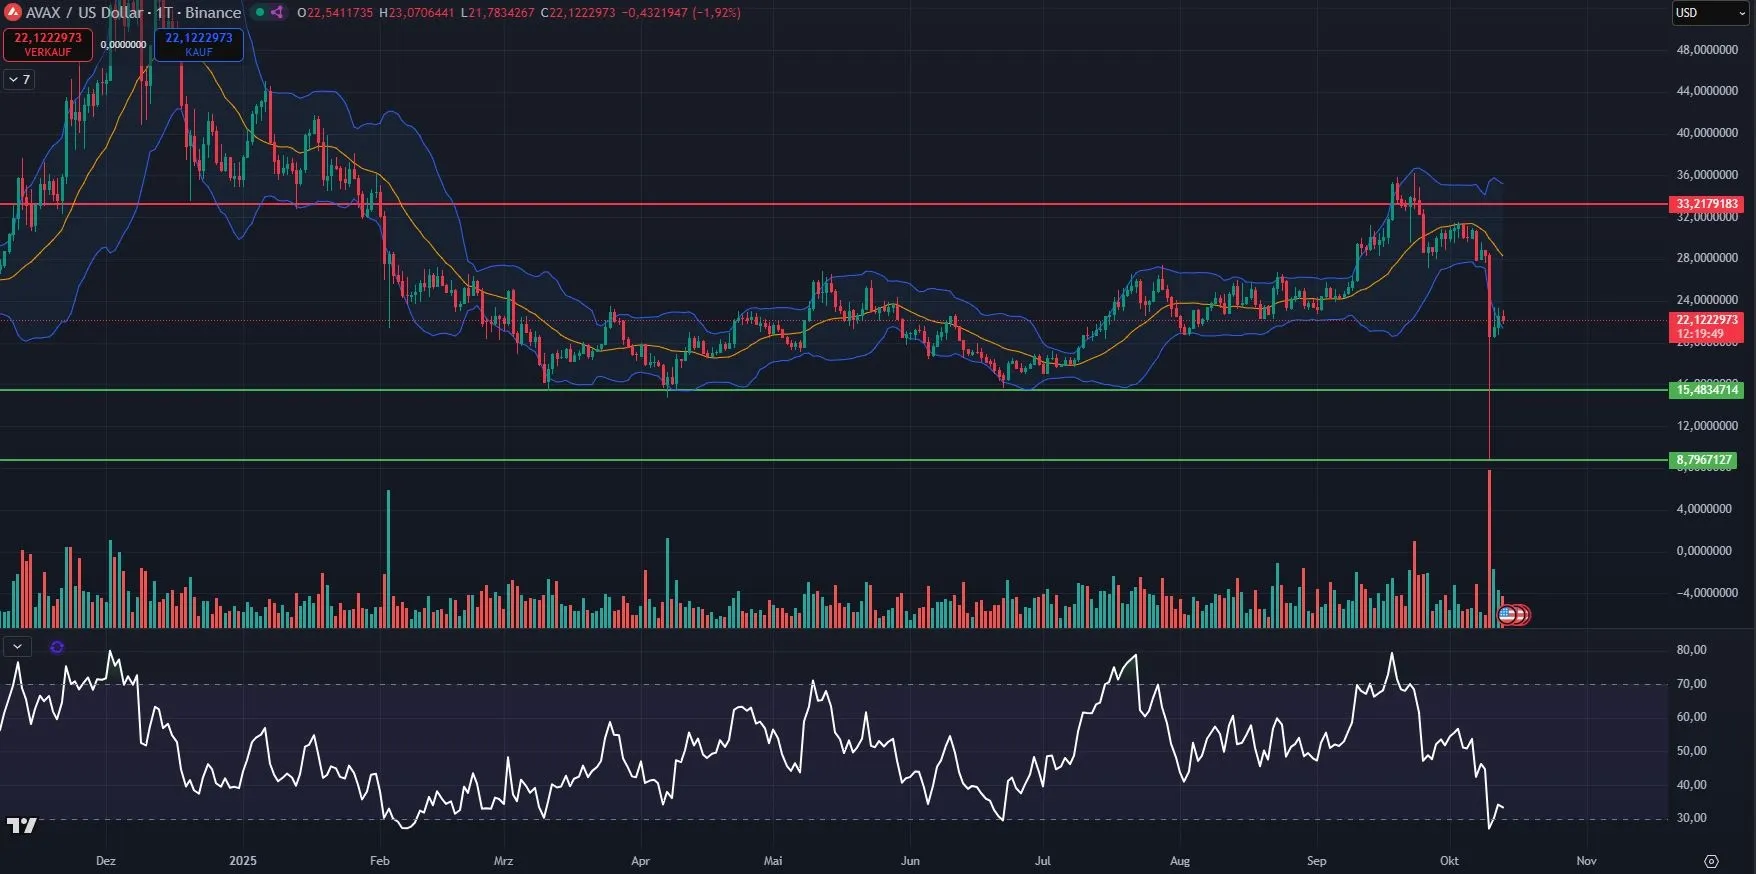This screenshot has height=874, width=1756.
Task: Open the USD currency dropdown
Action: click(x=1708, y=13)
